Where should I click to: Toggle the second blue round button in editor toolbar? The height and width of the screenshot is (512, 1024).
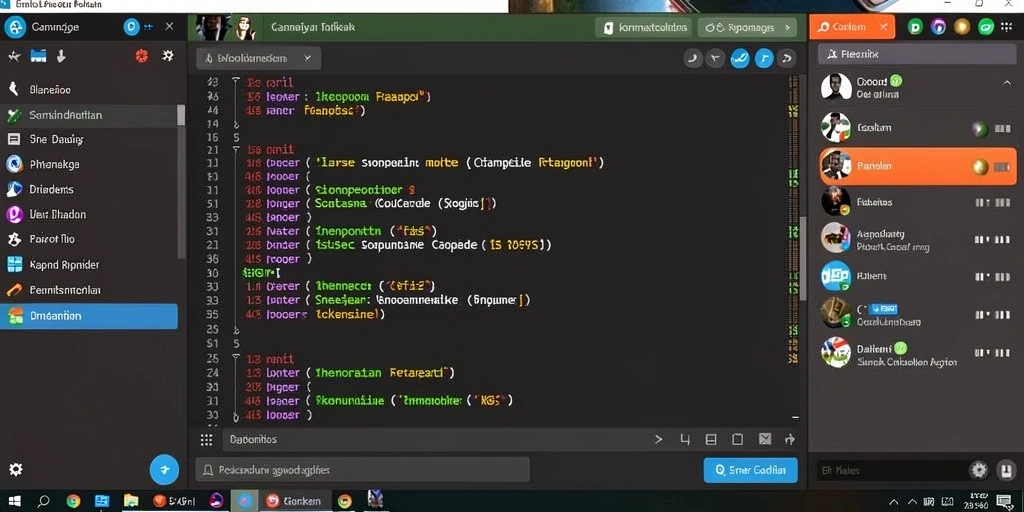tap(765, 58)
